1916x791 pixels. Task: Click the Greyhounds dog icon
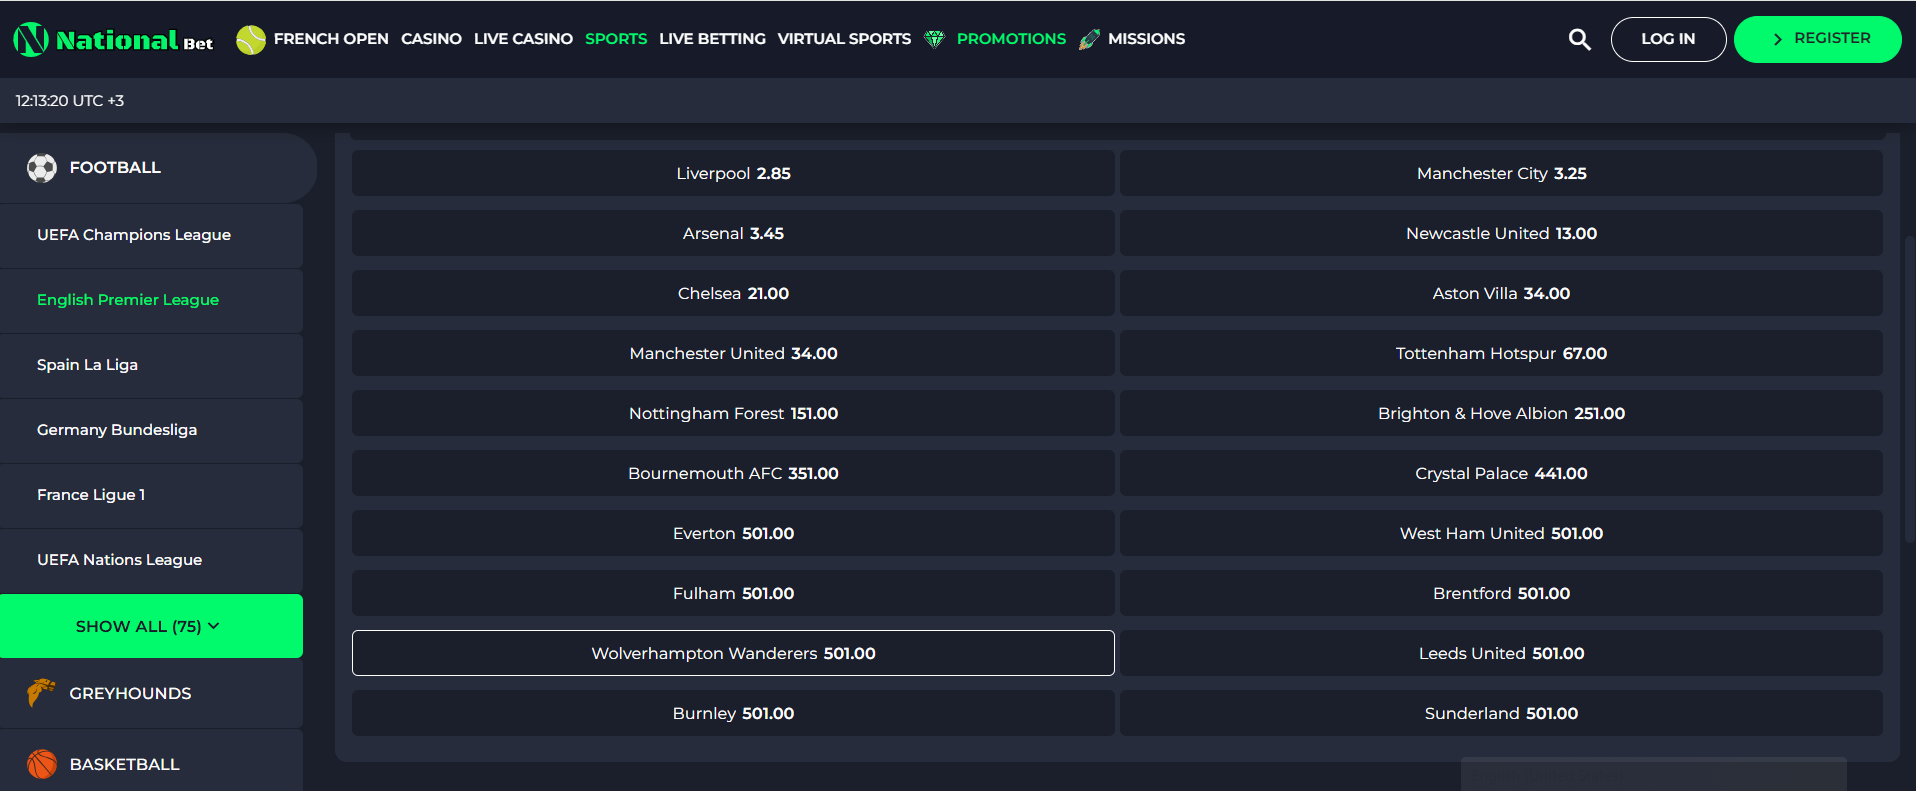[41, 692]
